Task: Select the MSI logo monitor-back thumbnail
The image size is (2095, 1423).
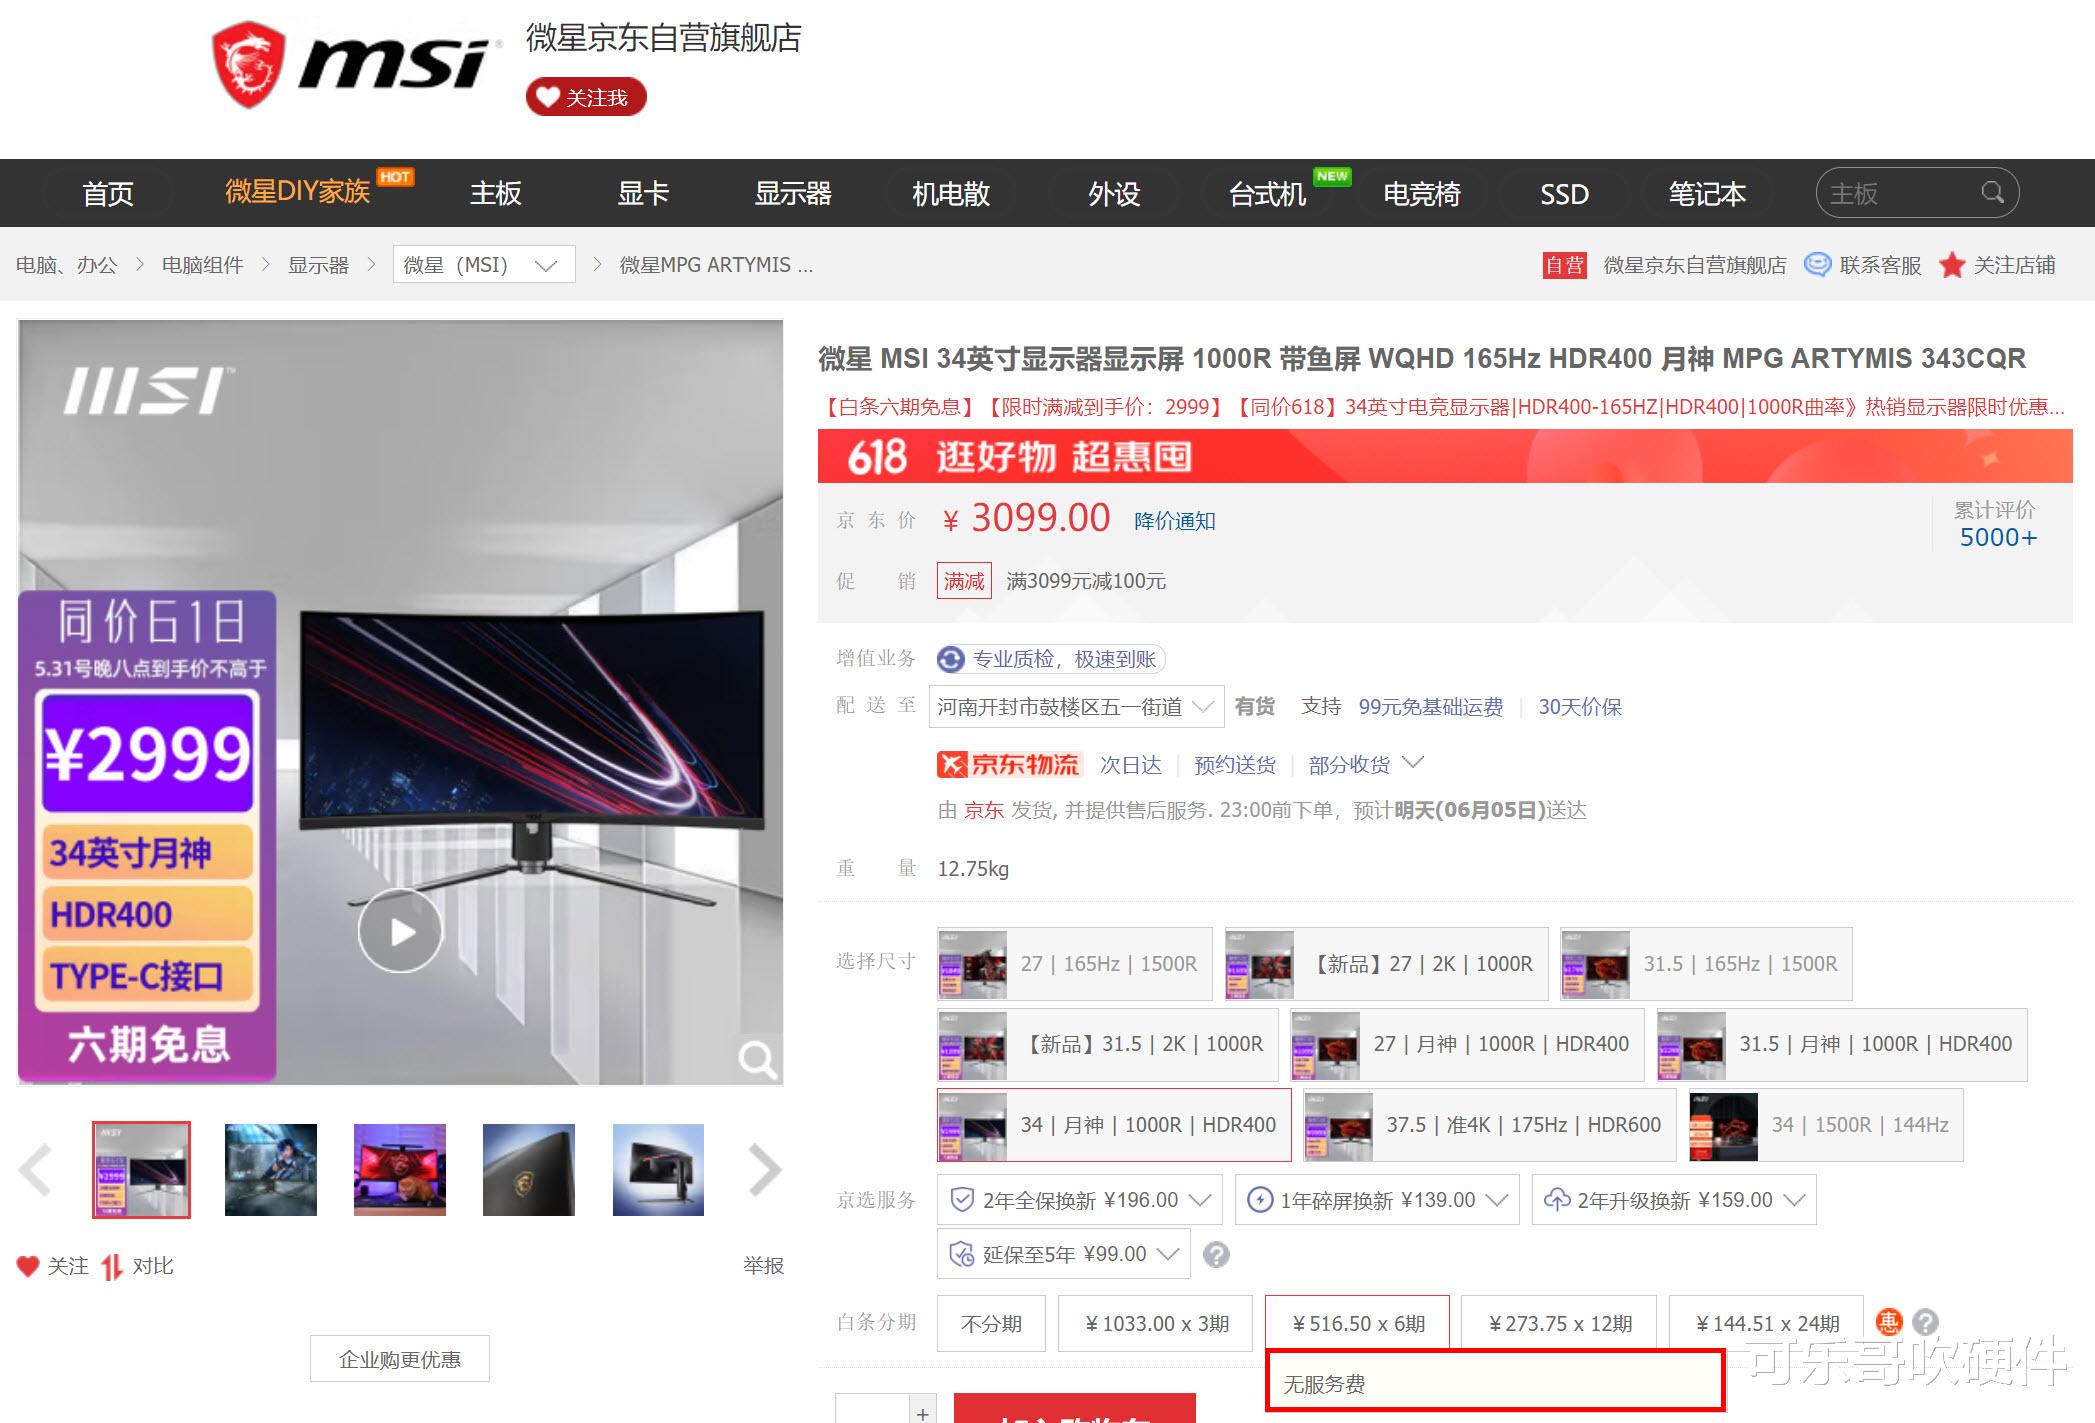Action: click(x=529, y=1170)
